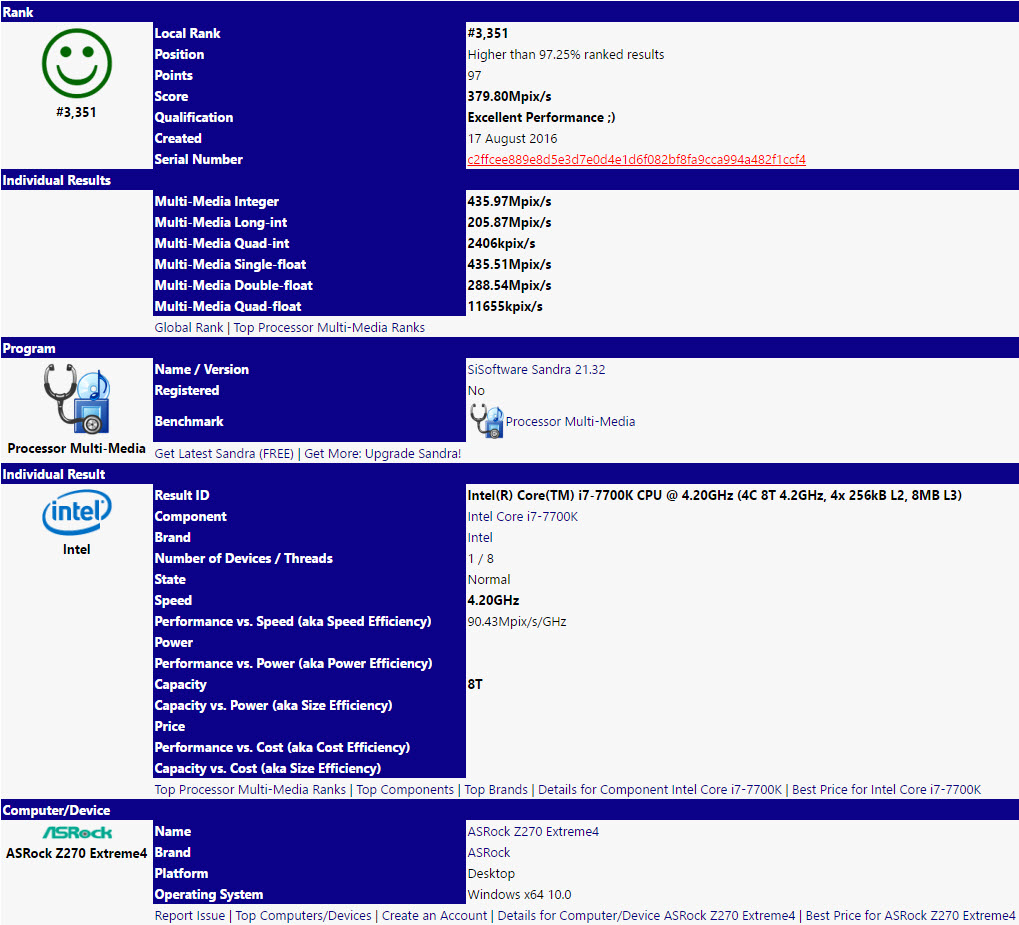Open the Top Components link
This screenshot has height=925, width=1019.
point(405,789)
